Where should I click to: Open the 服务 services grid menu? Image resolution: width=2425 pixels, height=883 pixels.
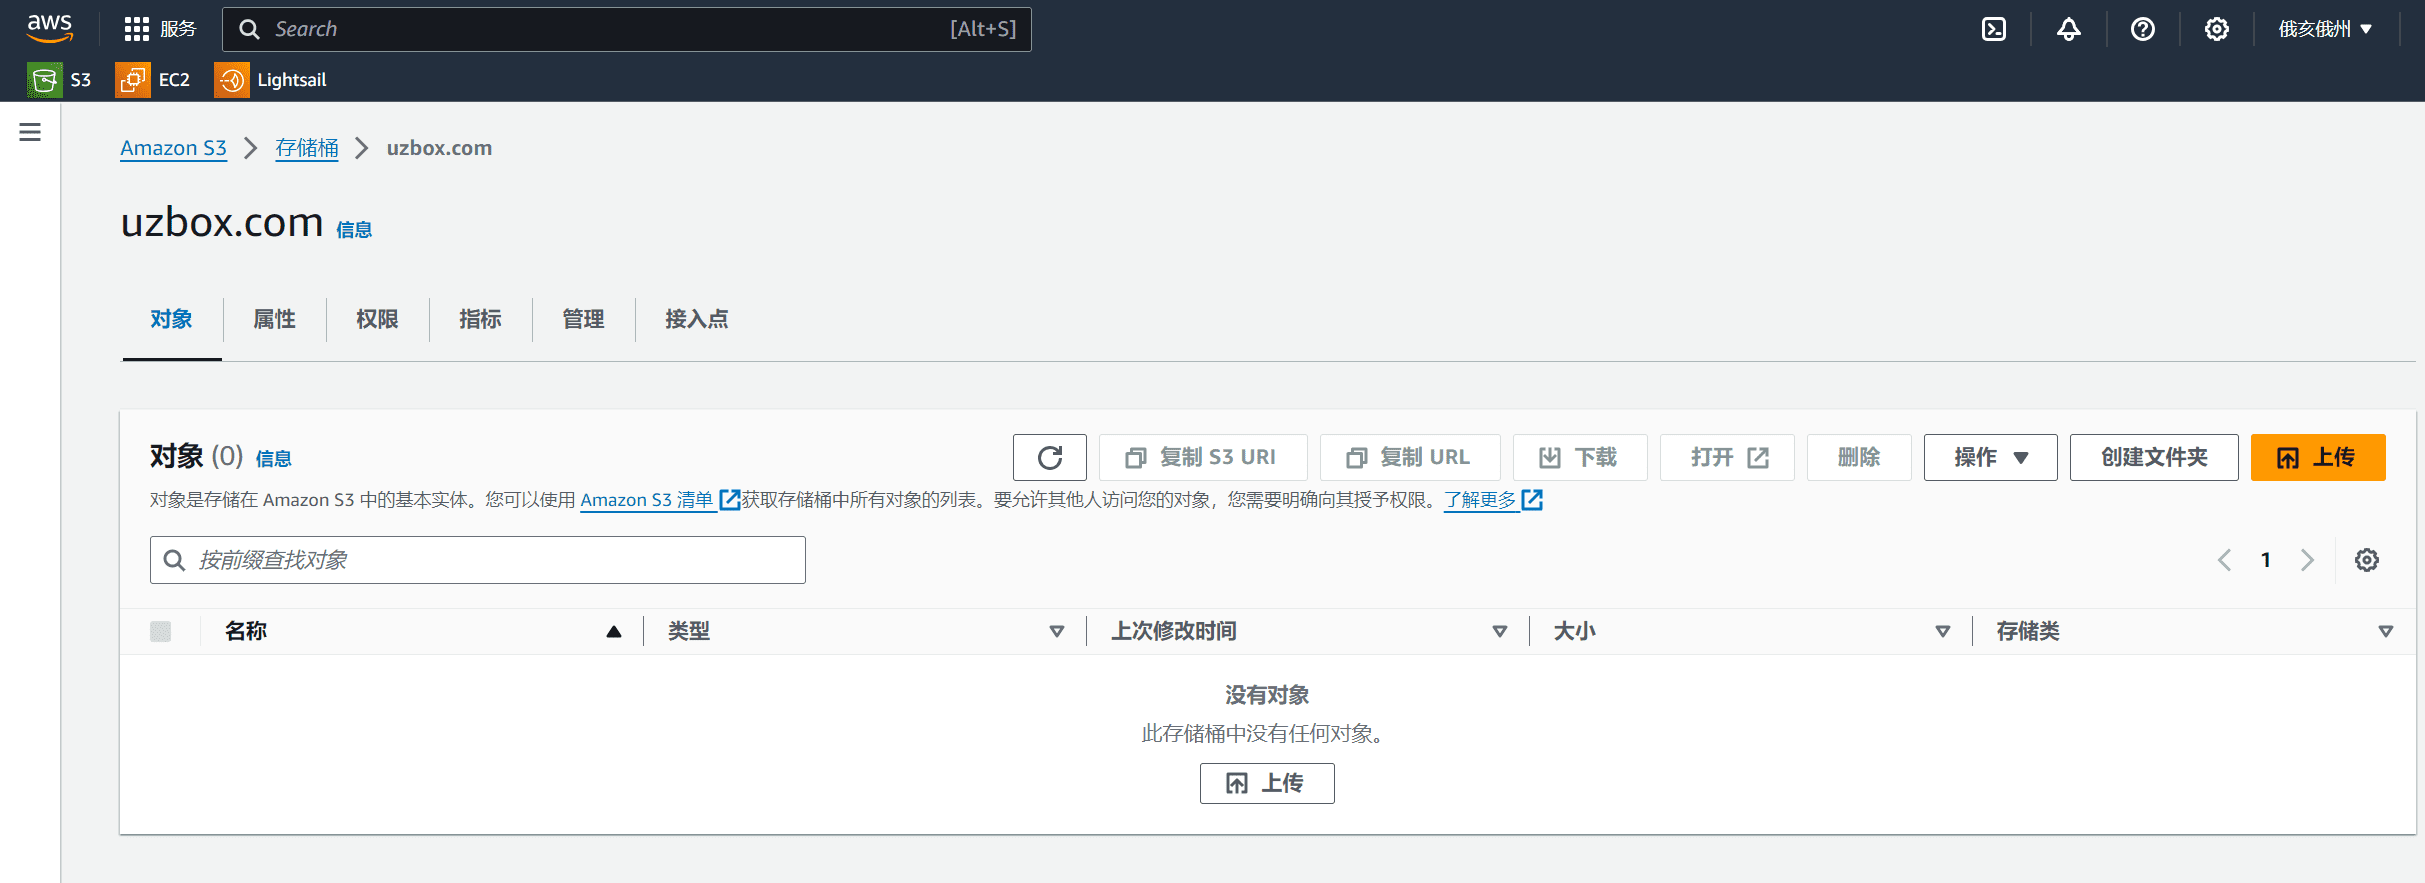[160, 29]
